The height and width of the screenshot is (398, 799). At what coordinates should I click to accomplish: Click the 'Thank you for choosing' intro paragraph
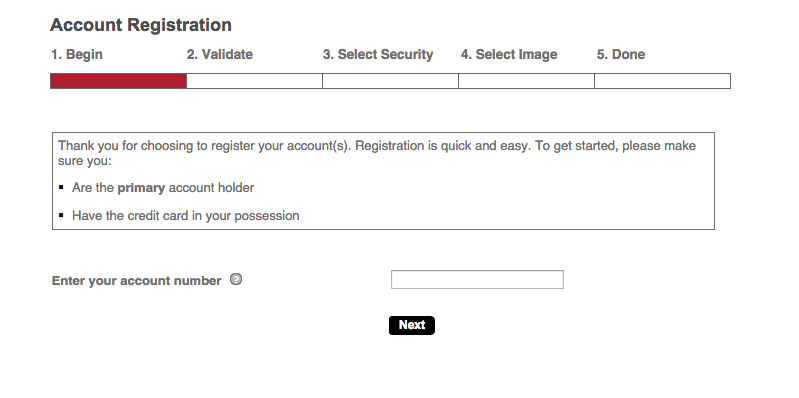(x=377, y=153)
